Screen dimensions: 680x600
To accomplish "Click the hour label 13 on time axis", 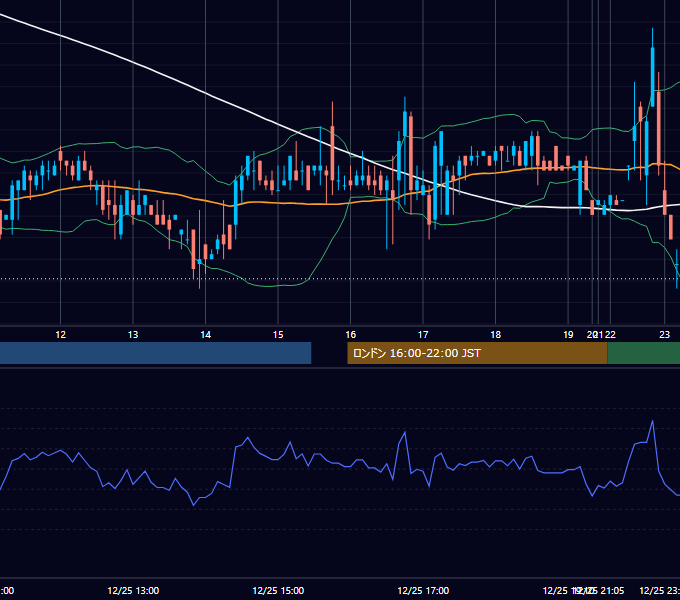I will click(x=133, y=335).
